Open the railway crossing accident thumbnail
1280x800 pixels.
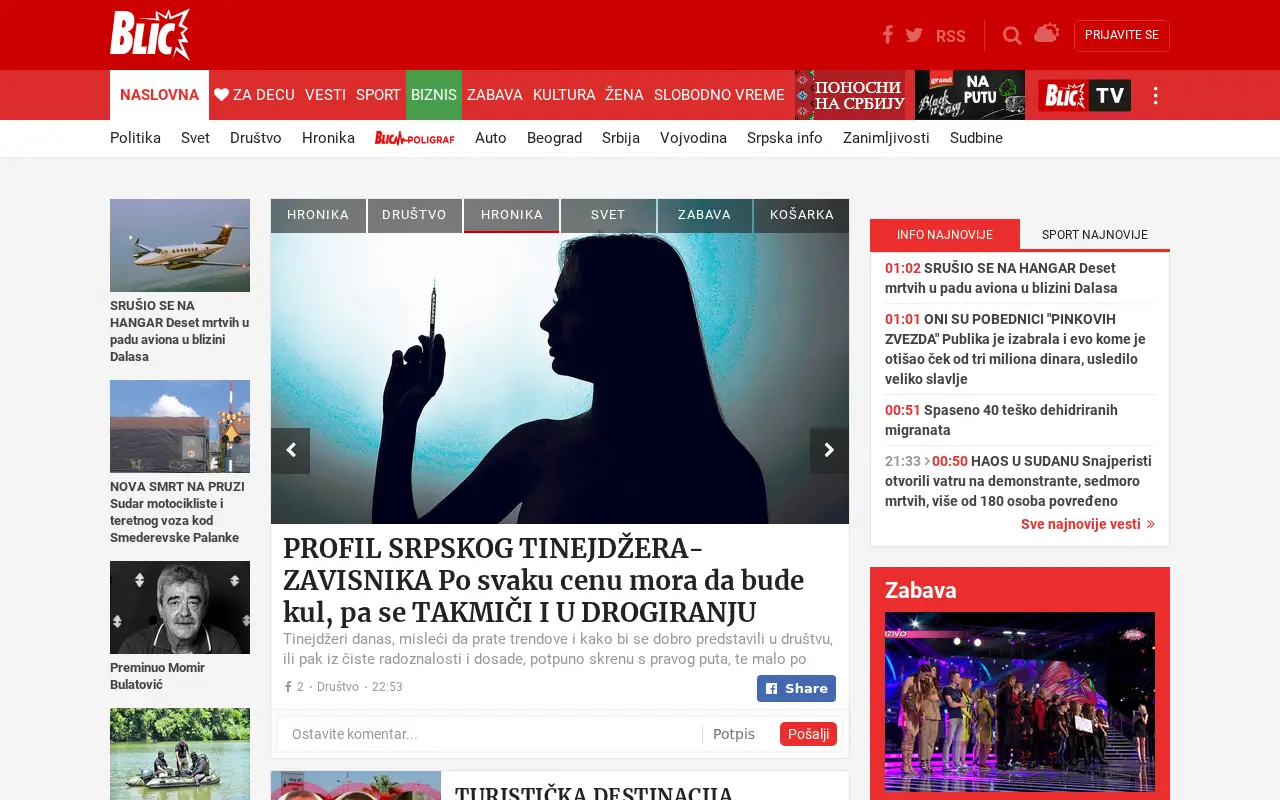click(180, 426)
